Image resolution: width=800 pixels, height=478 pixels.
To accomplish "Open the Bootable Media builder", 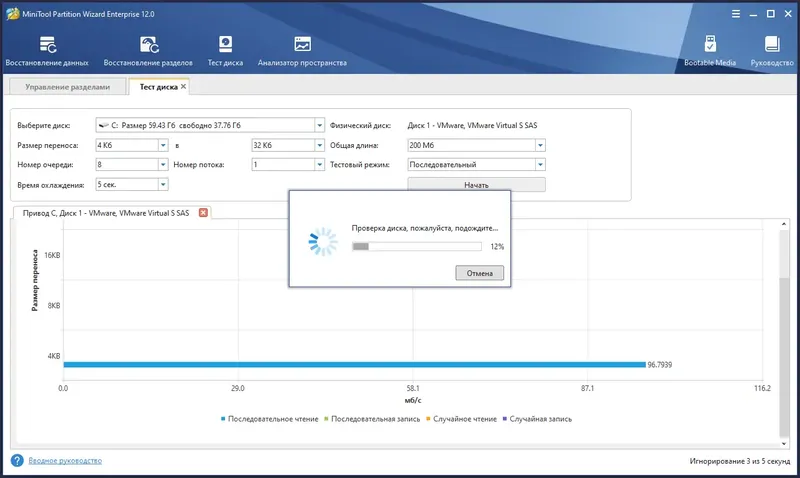I will [x=710, y=52].
